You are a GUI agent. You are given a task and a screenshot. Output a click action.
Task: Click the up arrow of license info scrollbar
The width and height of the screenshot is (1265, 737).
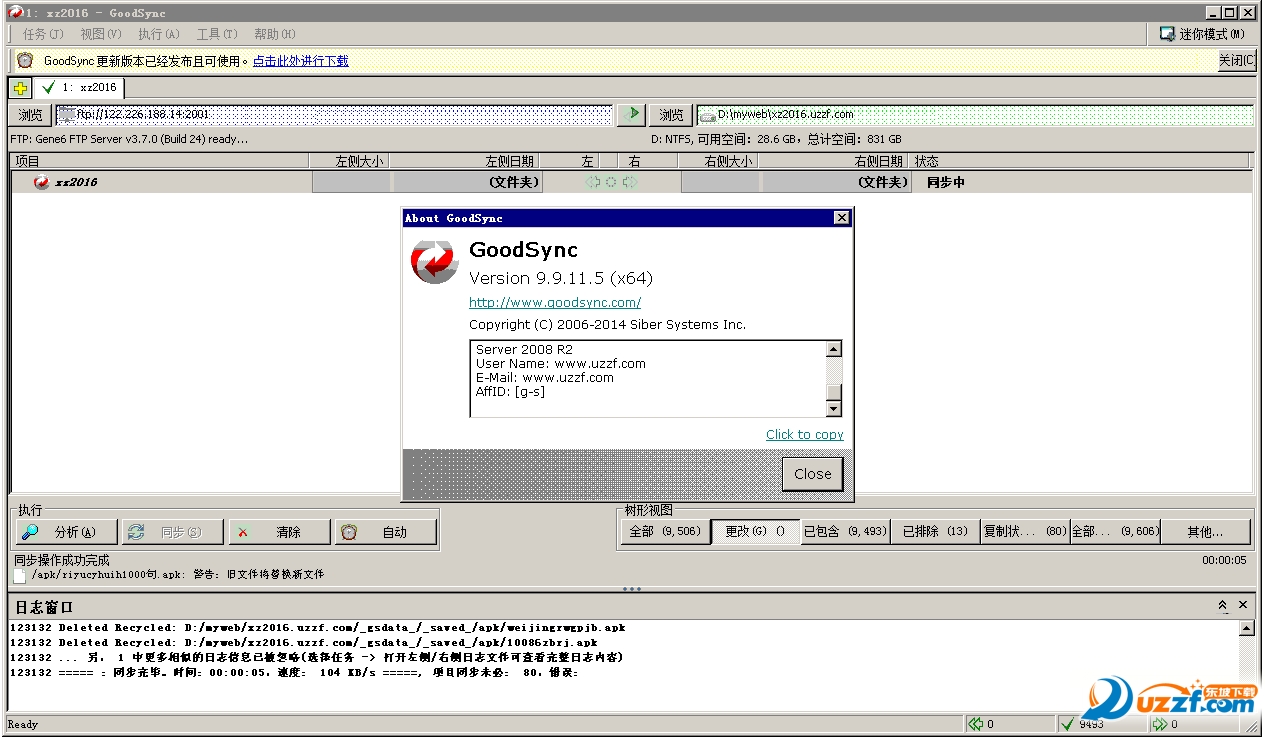(x=834, y=349)
